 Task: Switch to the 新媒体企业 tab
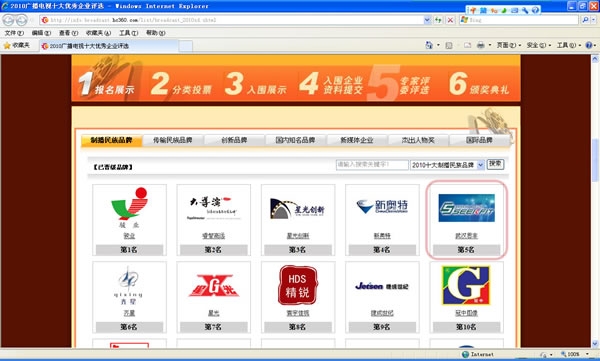coord(357,140)
